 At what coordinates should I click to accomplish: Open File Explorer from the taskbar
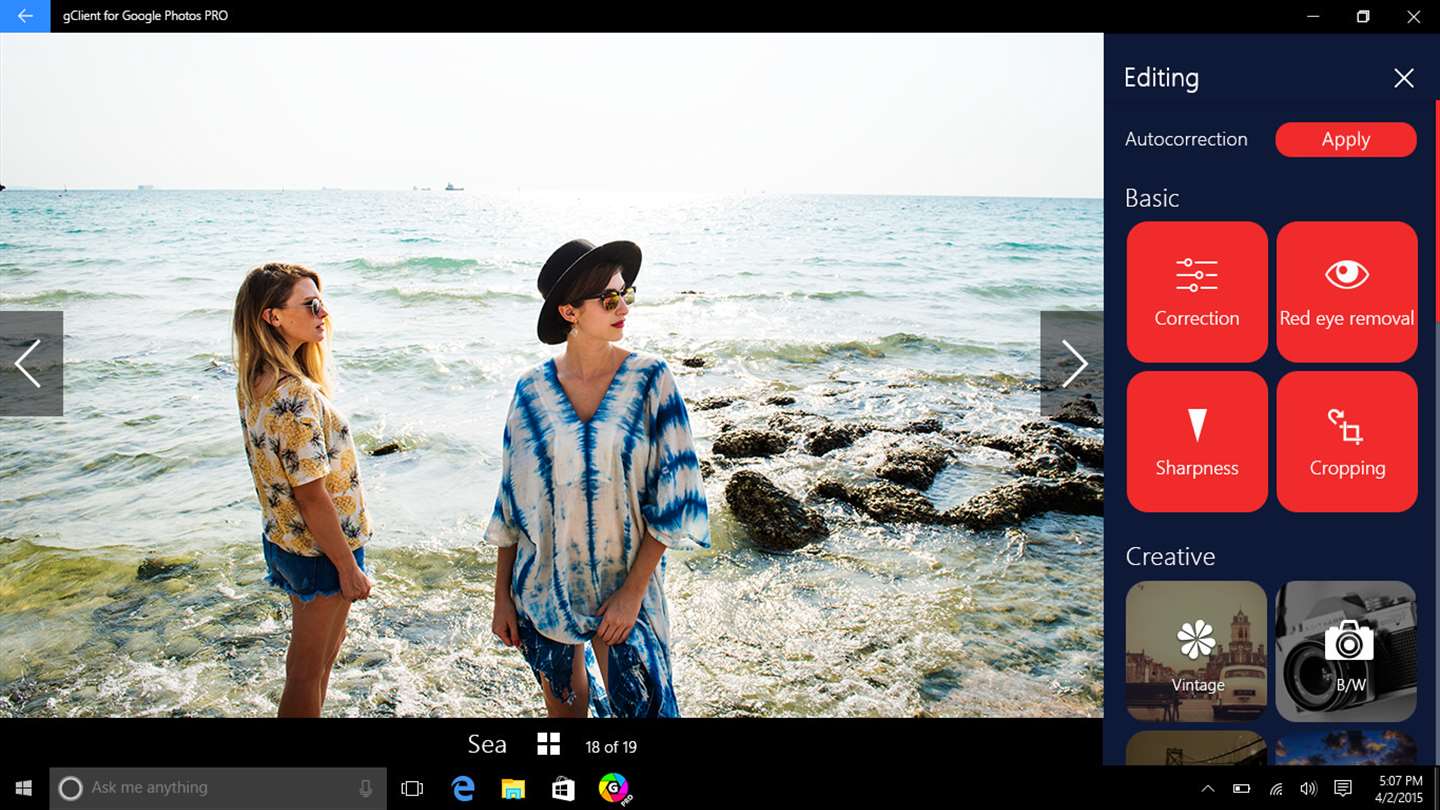pyautogui.click(x=513, y=788)
